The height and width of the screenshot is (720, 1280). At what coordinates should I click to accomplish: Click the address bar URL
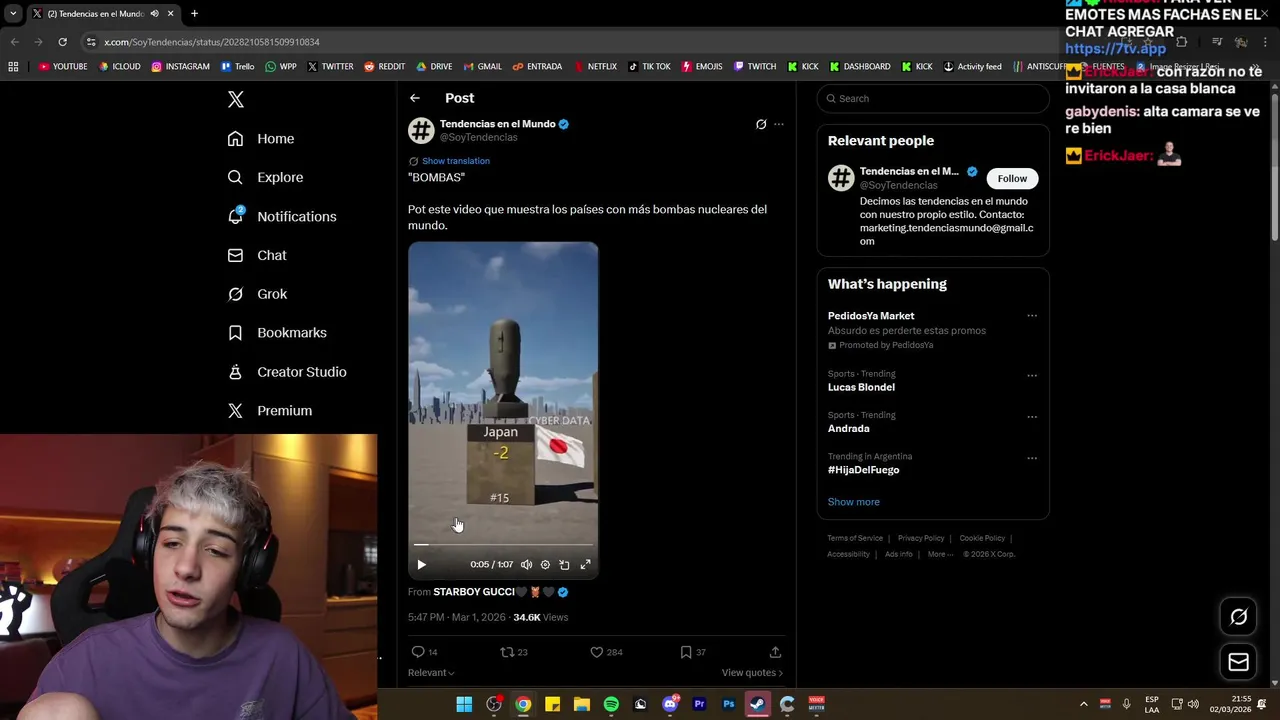212,42
